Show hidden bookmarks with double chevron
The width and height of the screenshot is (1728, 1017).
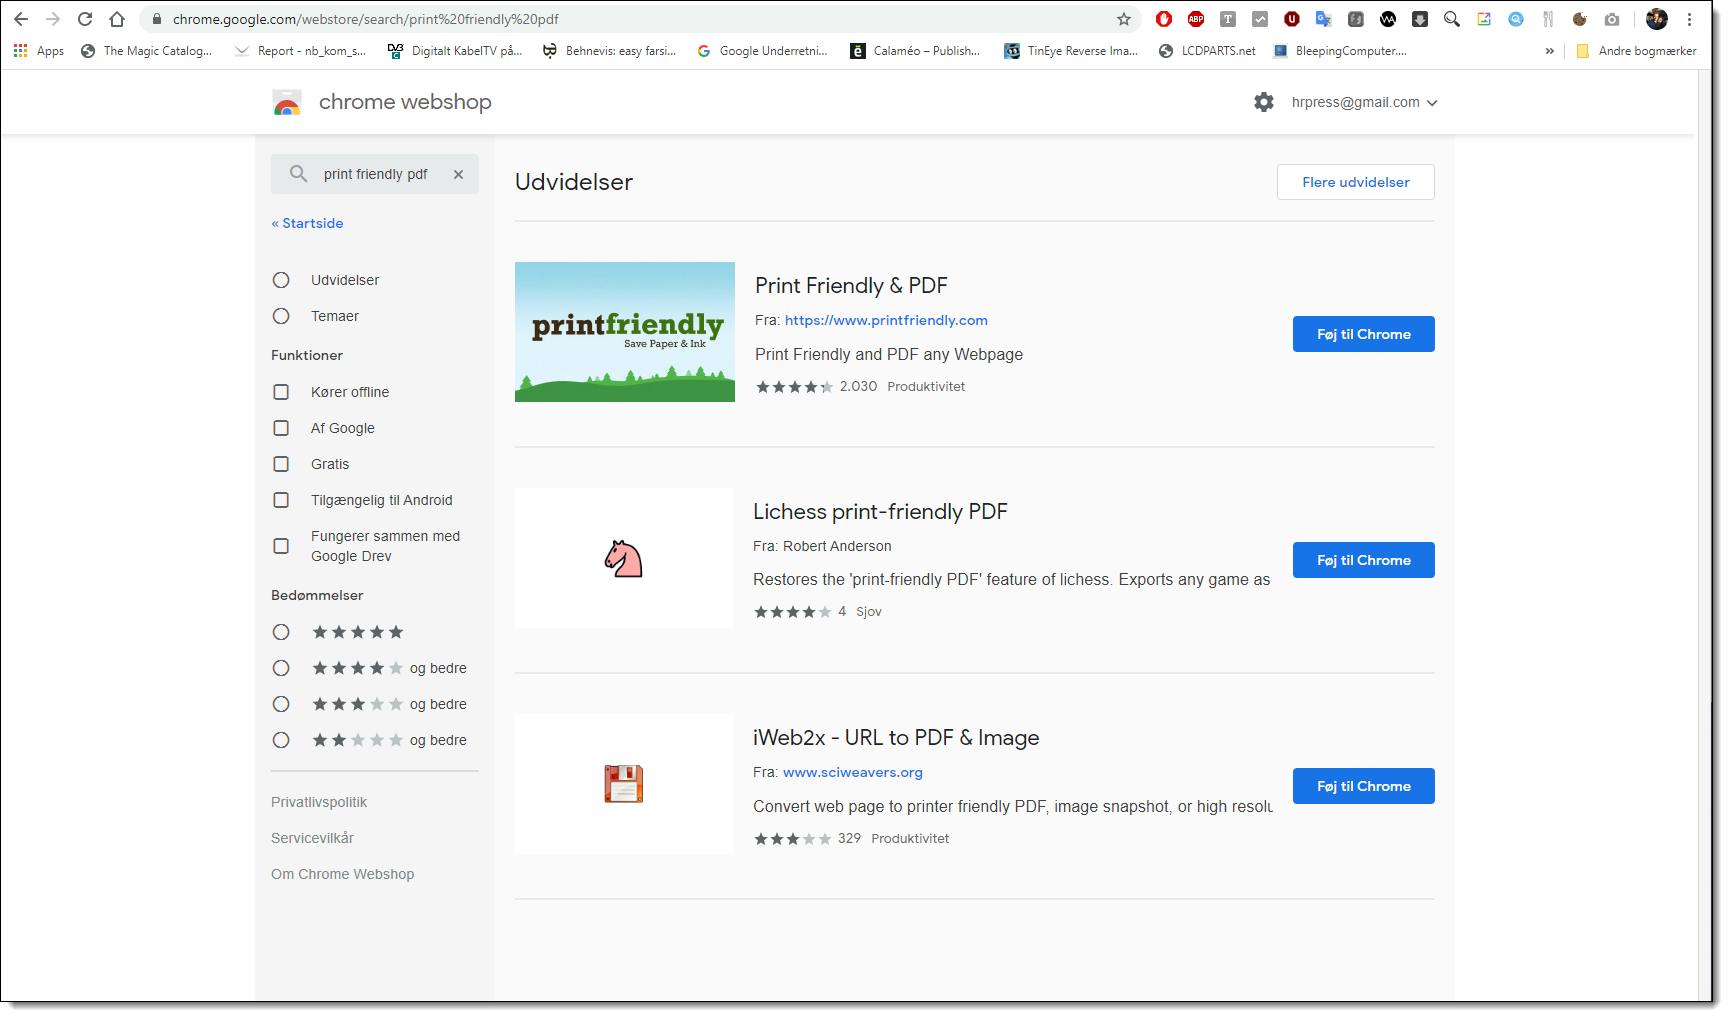tap(1549, 51)
